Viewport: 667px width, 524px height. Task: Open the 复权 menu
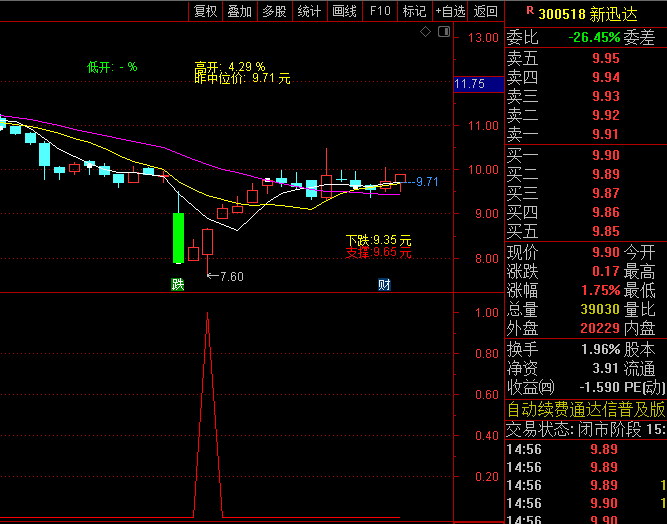click(205, 11)
